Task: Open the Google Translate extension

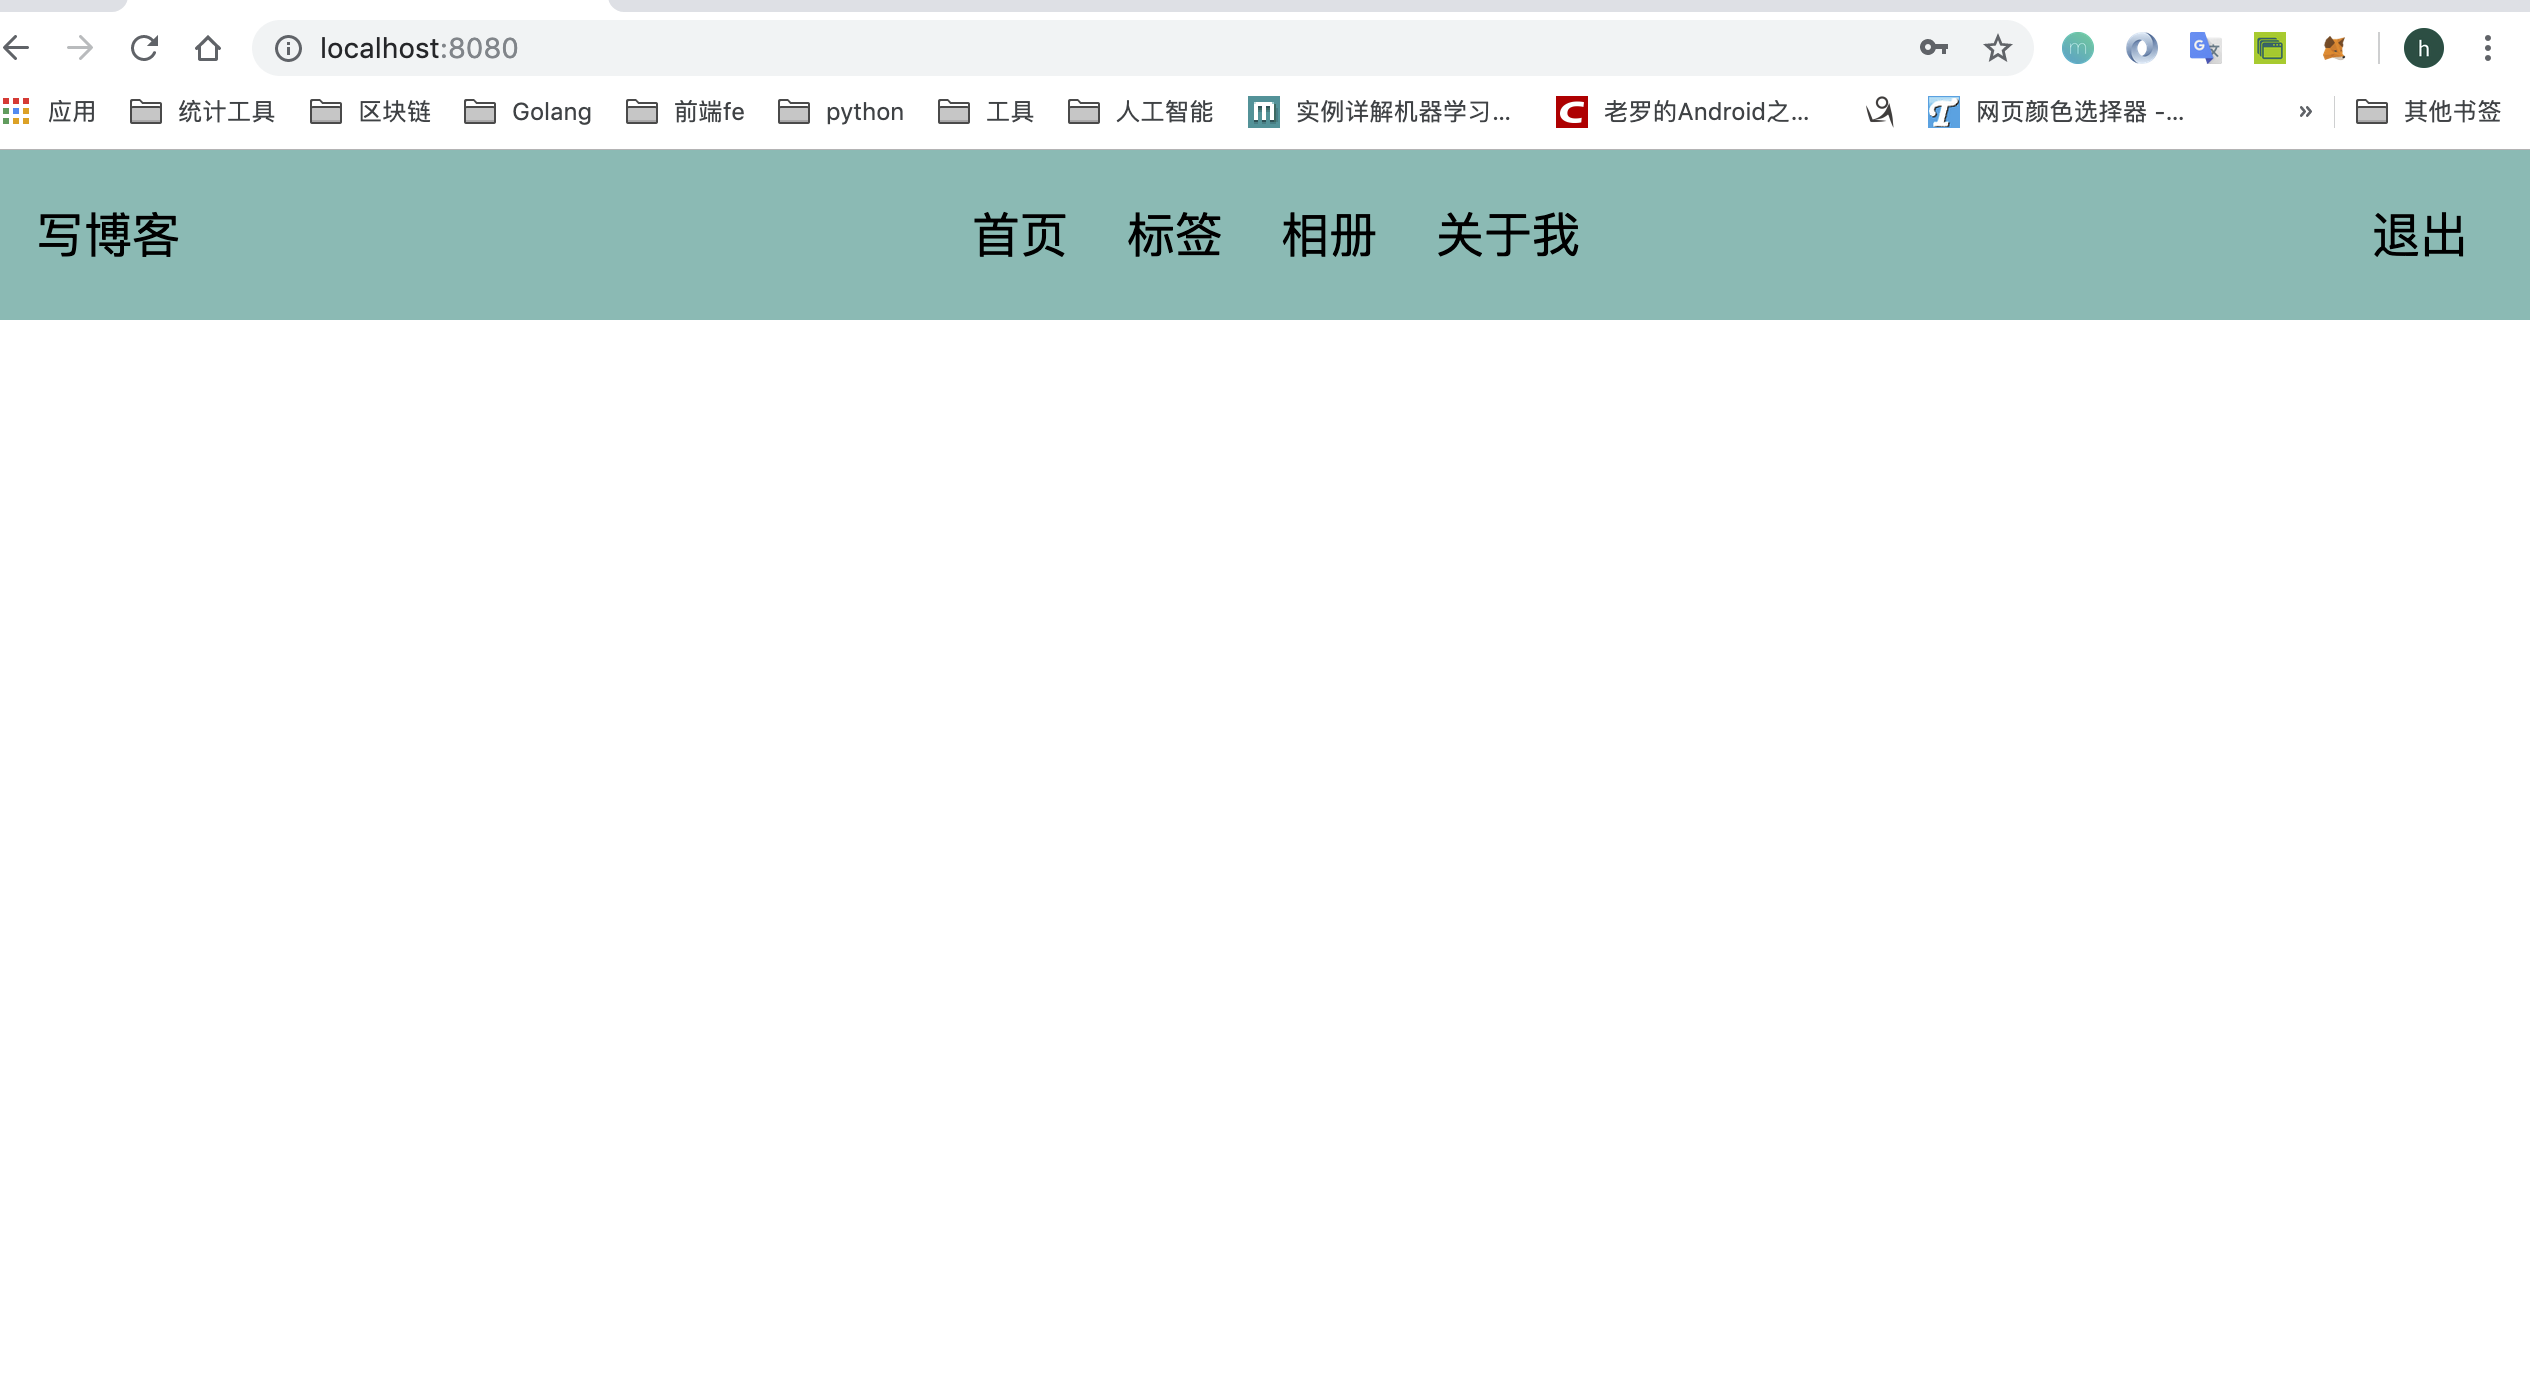Action: [2203, 47]
